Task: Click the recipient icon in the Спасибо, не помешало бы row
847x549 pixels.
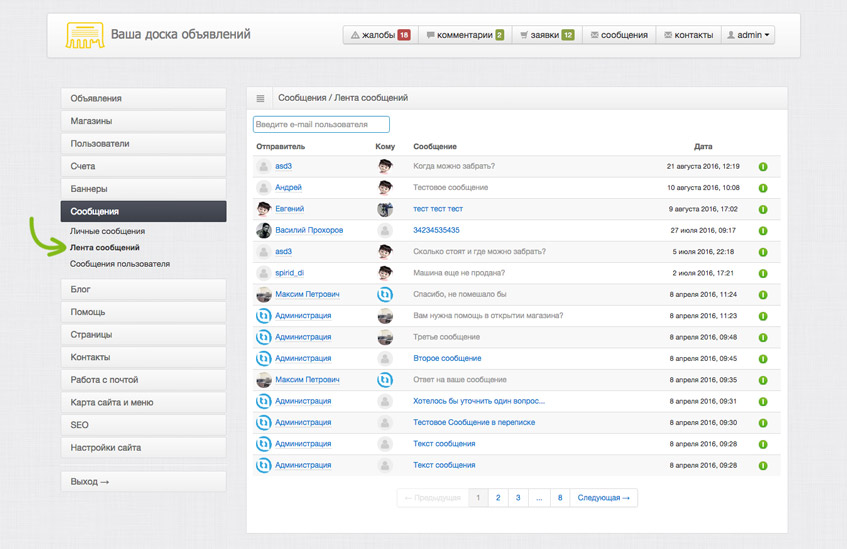Action: [385, 294]
